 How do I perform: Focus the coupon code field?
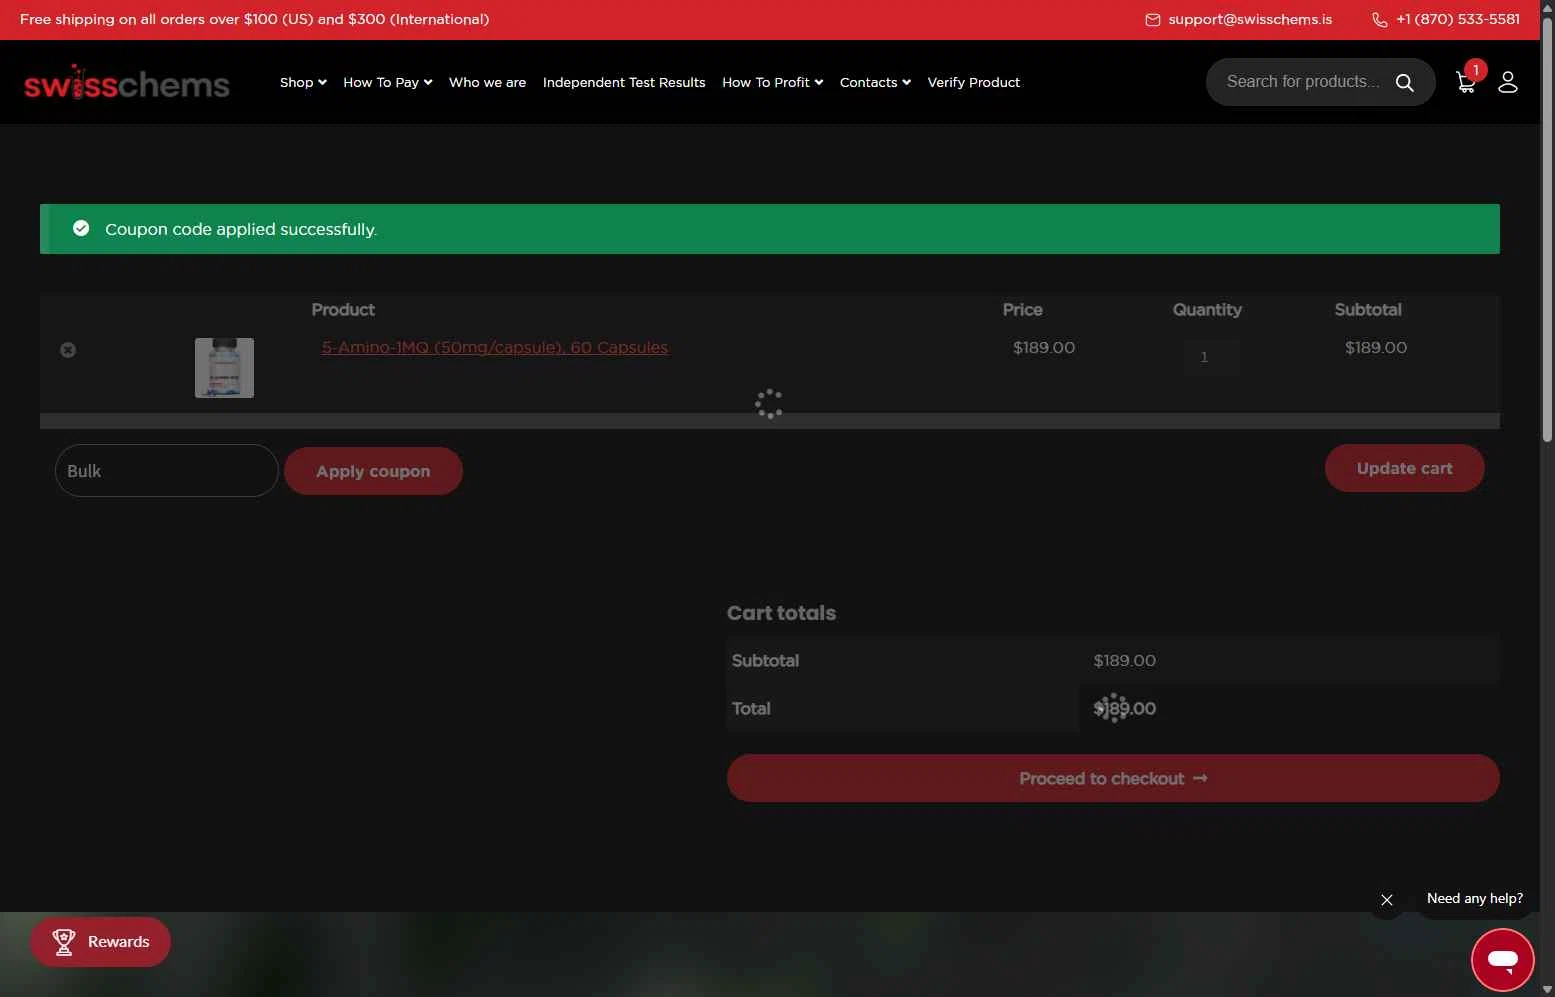[x=166, y=471]
